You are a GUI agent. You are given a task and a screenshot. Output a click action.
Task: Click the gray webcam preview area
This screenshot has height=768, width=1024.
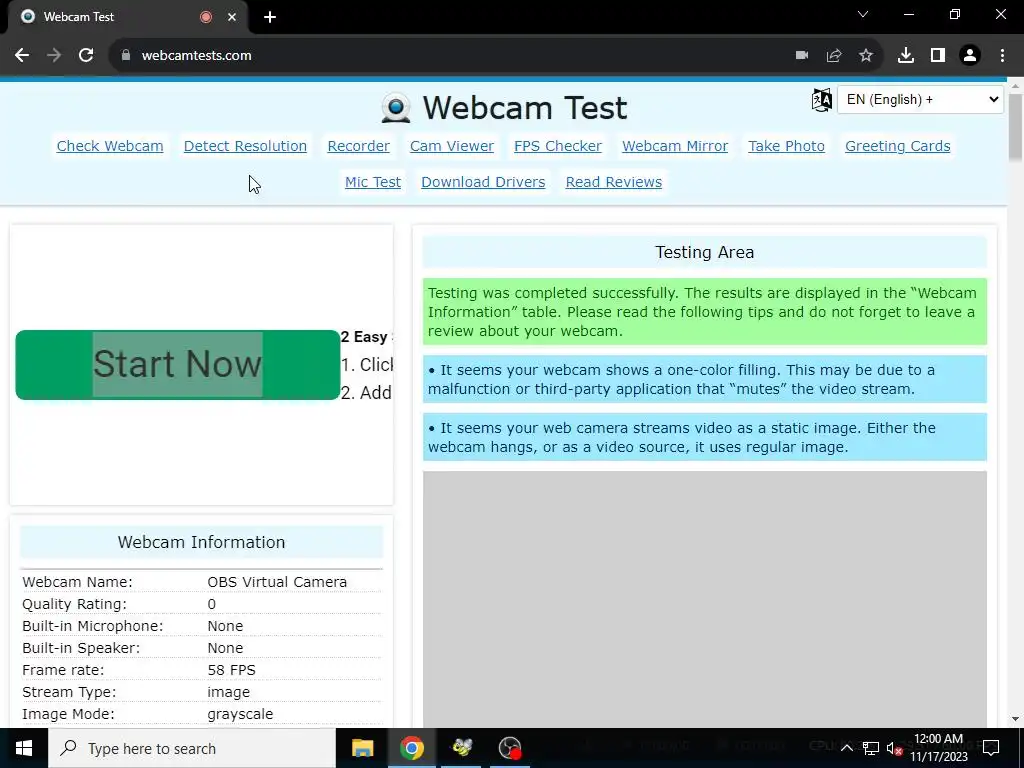pos(705,599)
